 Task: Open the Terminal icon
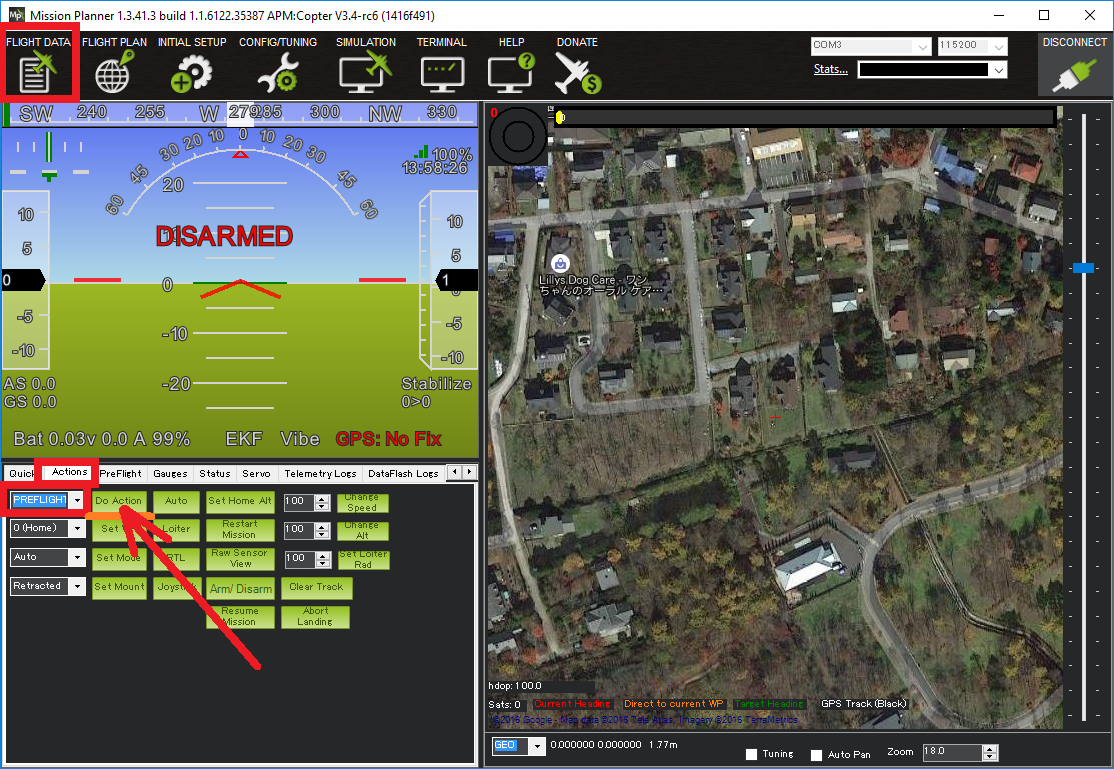tap(441, 72)
